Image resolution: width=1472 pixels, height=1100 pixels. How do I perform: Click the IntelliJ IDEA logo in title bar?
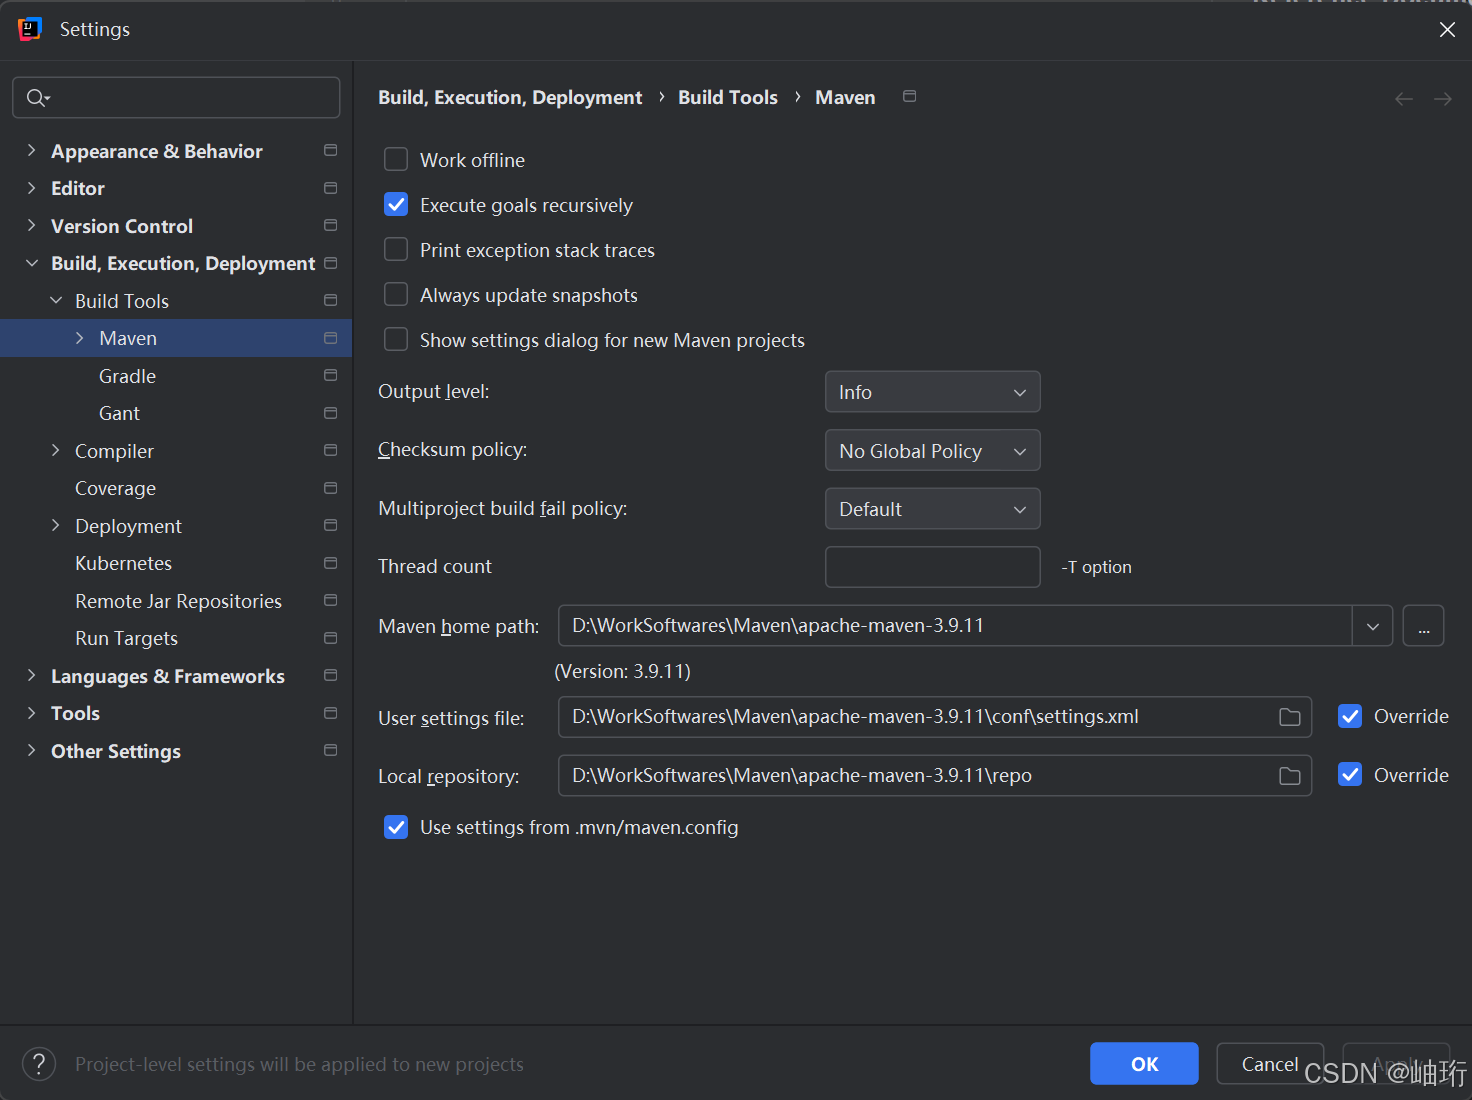(x=30, y=29)
